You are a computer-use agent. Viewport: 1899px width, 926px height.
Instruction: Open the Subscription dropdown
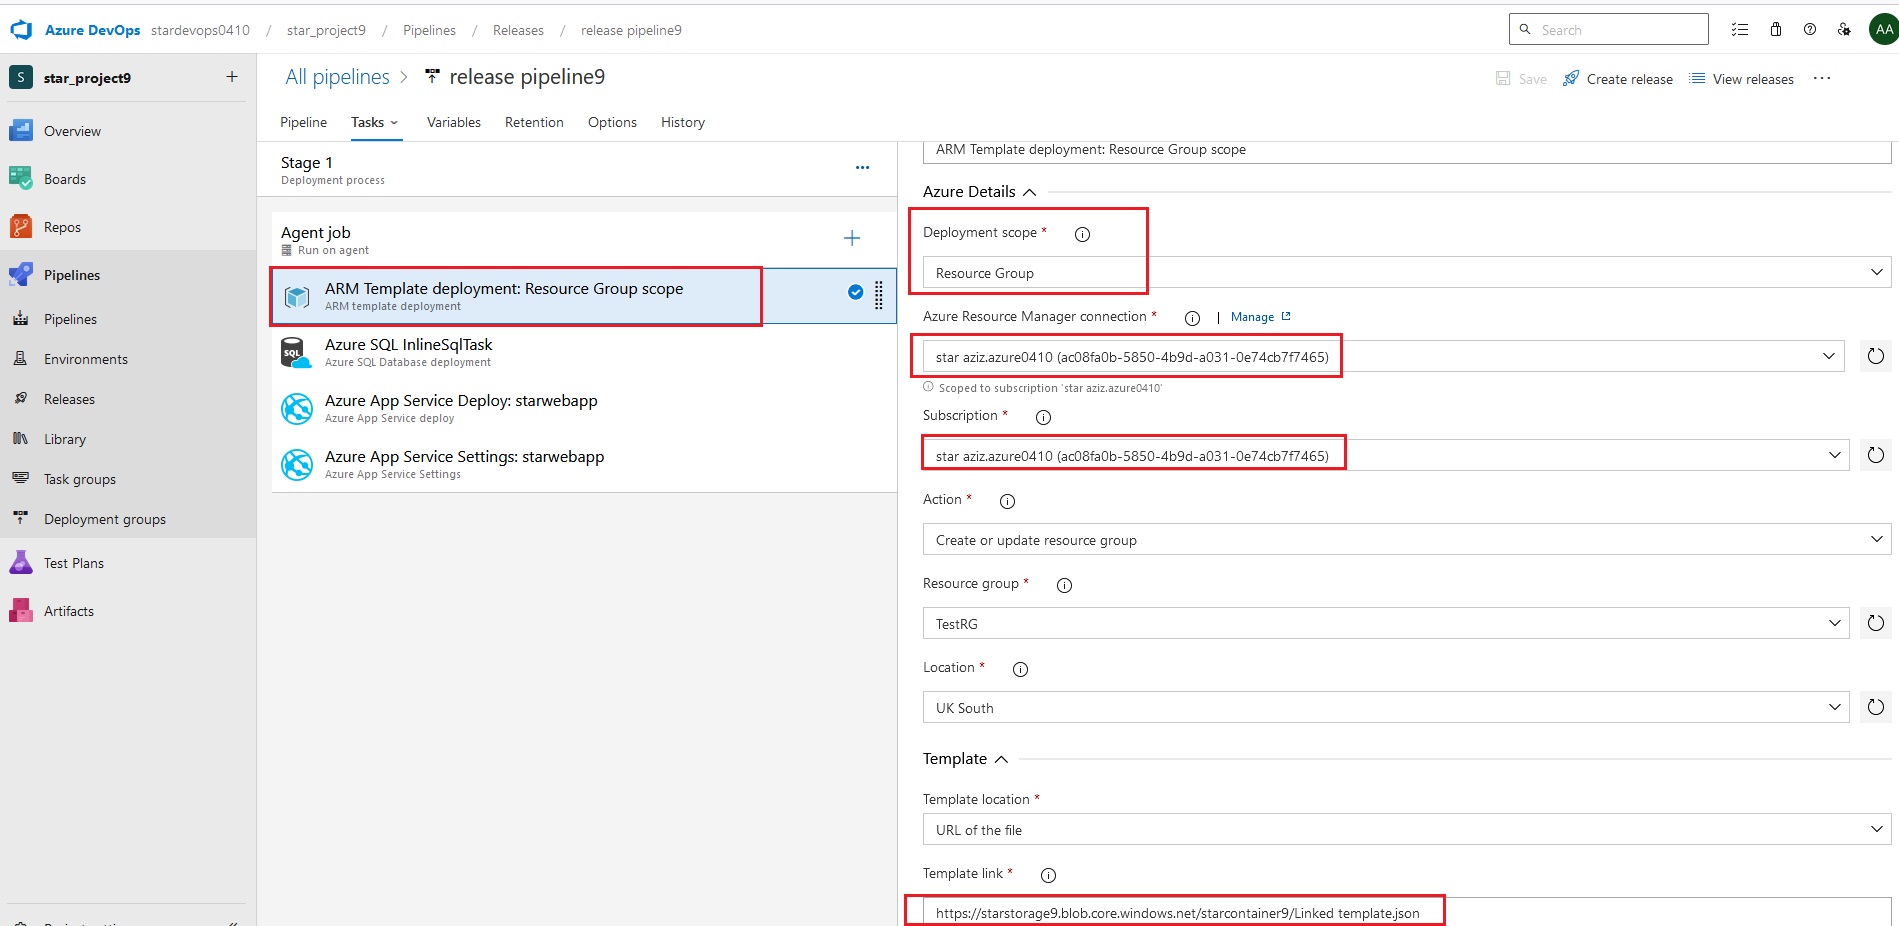tap(1386, 455)
